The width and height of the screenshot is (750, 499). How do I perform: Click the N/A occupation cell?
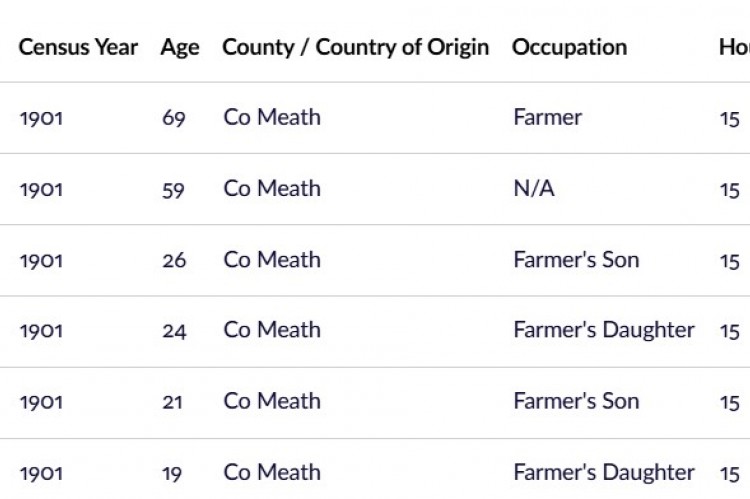click(533, 189)
